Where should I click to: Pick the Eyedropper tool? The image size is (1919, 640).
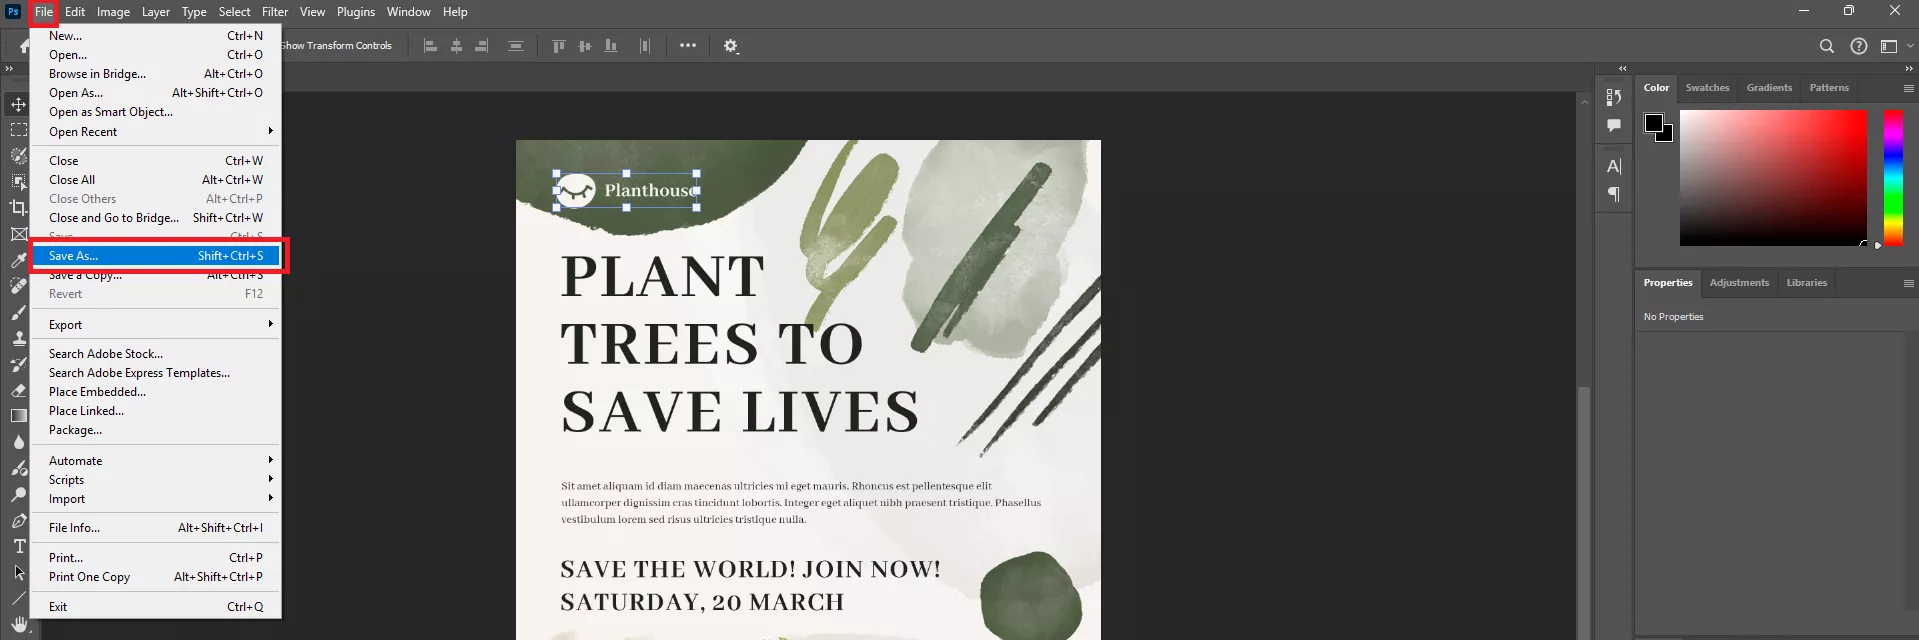click(18, 261)
